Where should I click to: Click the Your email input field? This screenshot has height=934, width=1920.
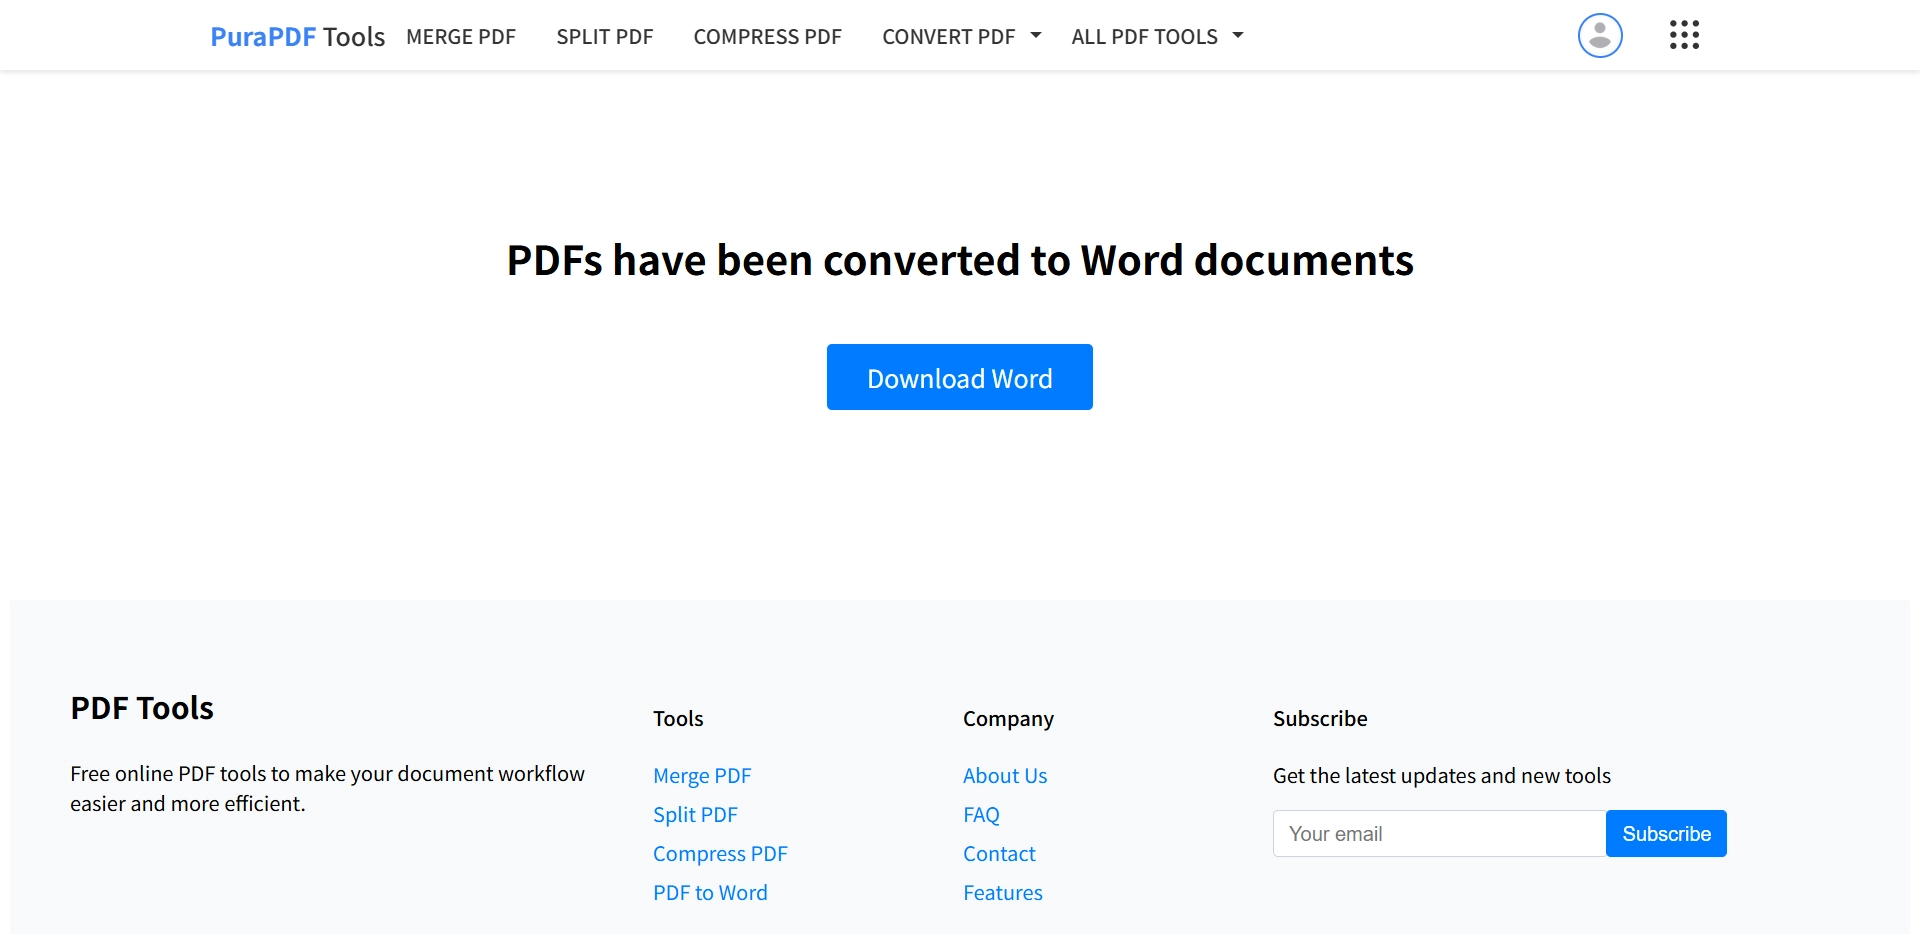1438,833
